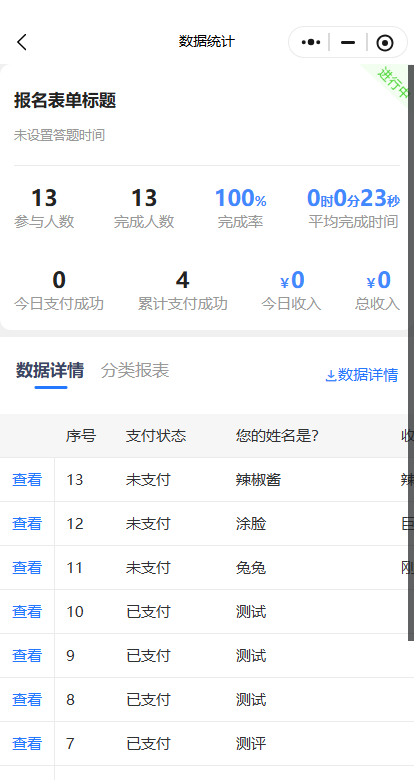Open the three-dot mini program menu
This screenshot has height=780, width=414.
pyautogui.click(x=310, y=42)
